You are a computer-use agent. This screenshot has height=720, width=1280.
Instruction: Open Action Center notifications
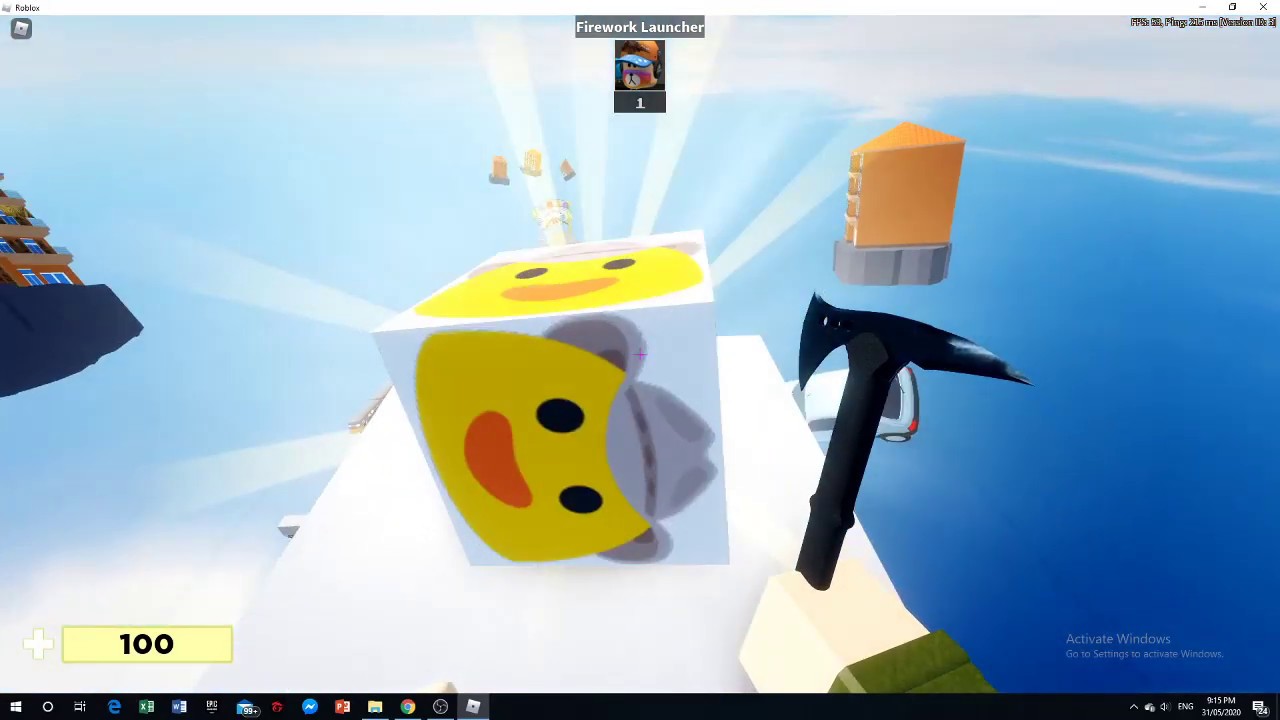point(1260,707)
